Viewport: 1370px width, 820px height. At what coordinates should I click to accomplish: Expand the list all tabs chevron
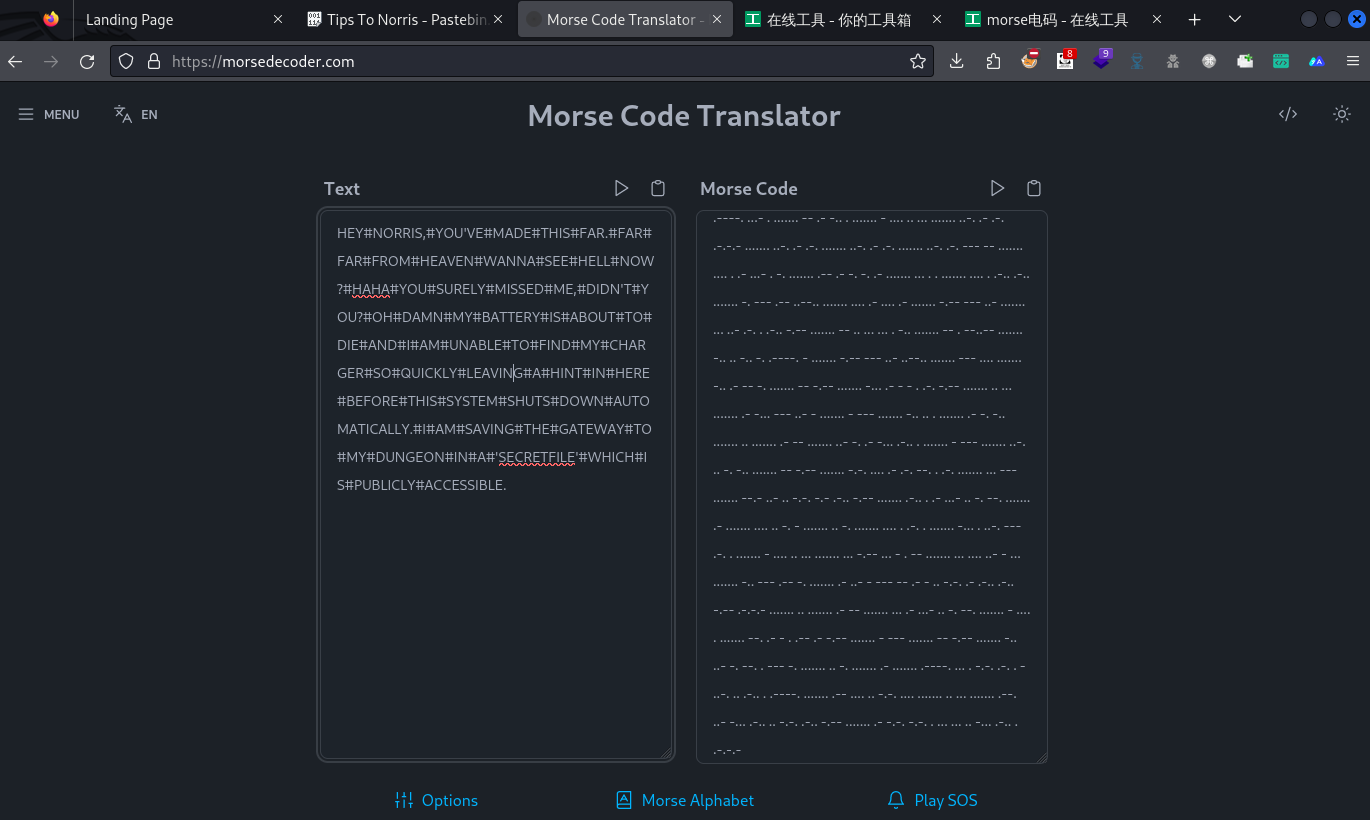pyautogui.click(x=1235, y=20)
